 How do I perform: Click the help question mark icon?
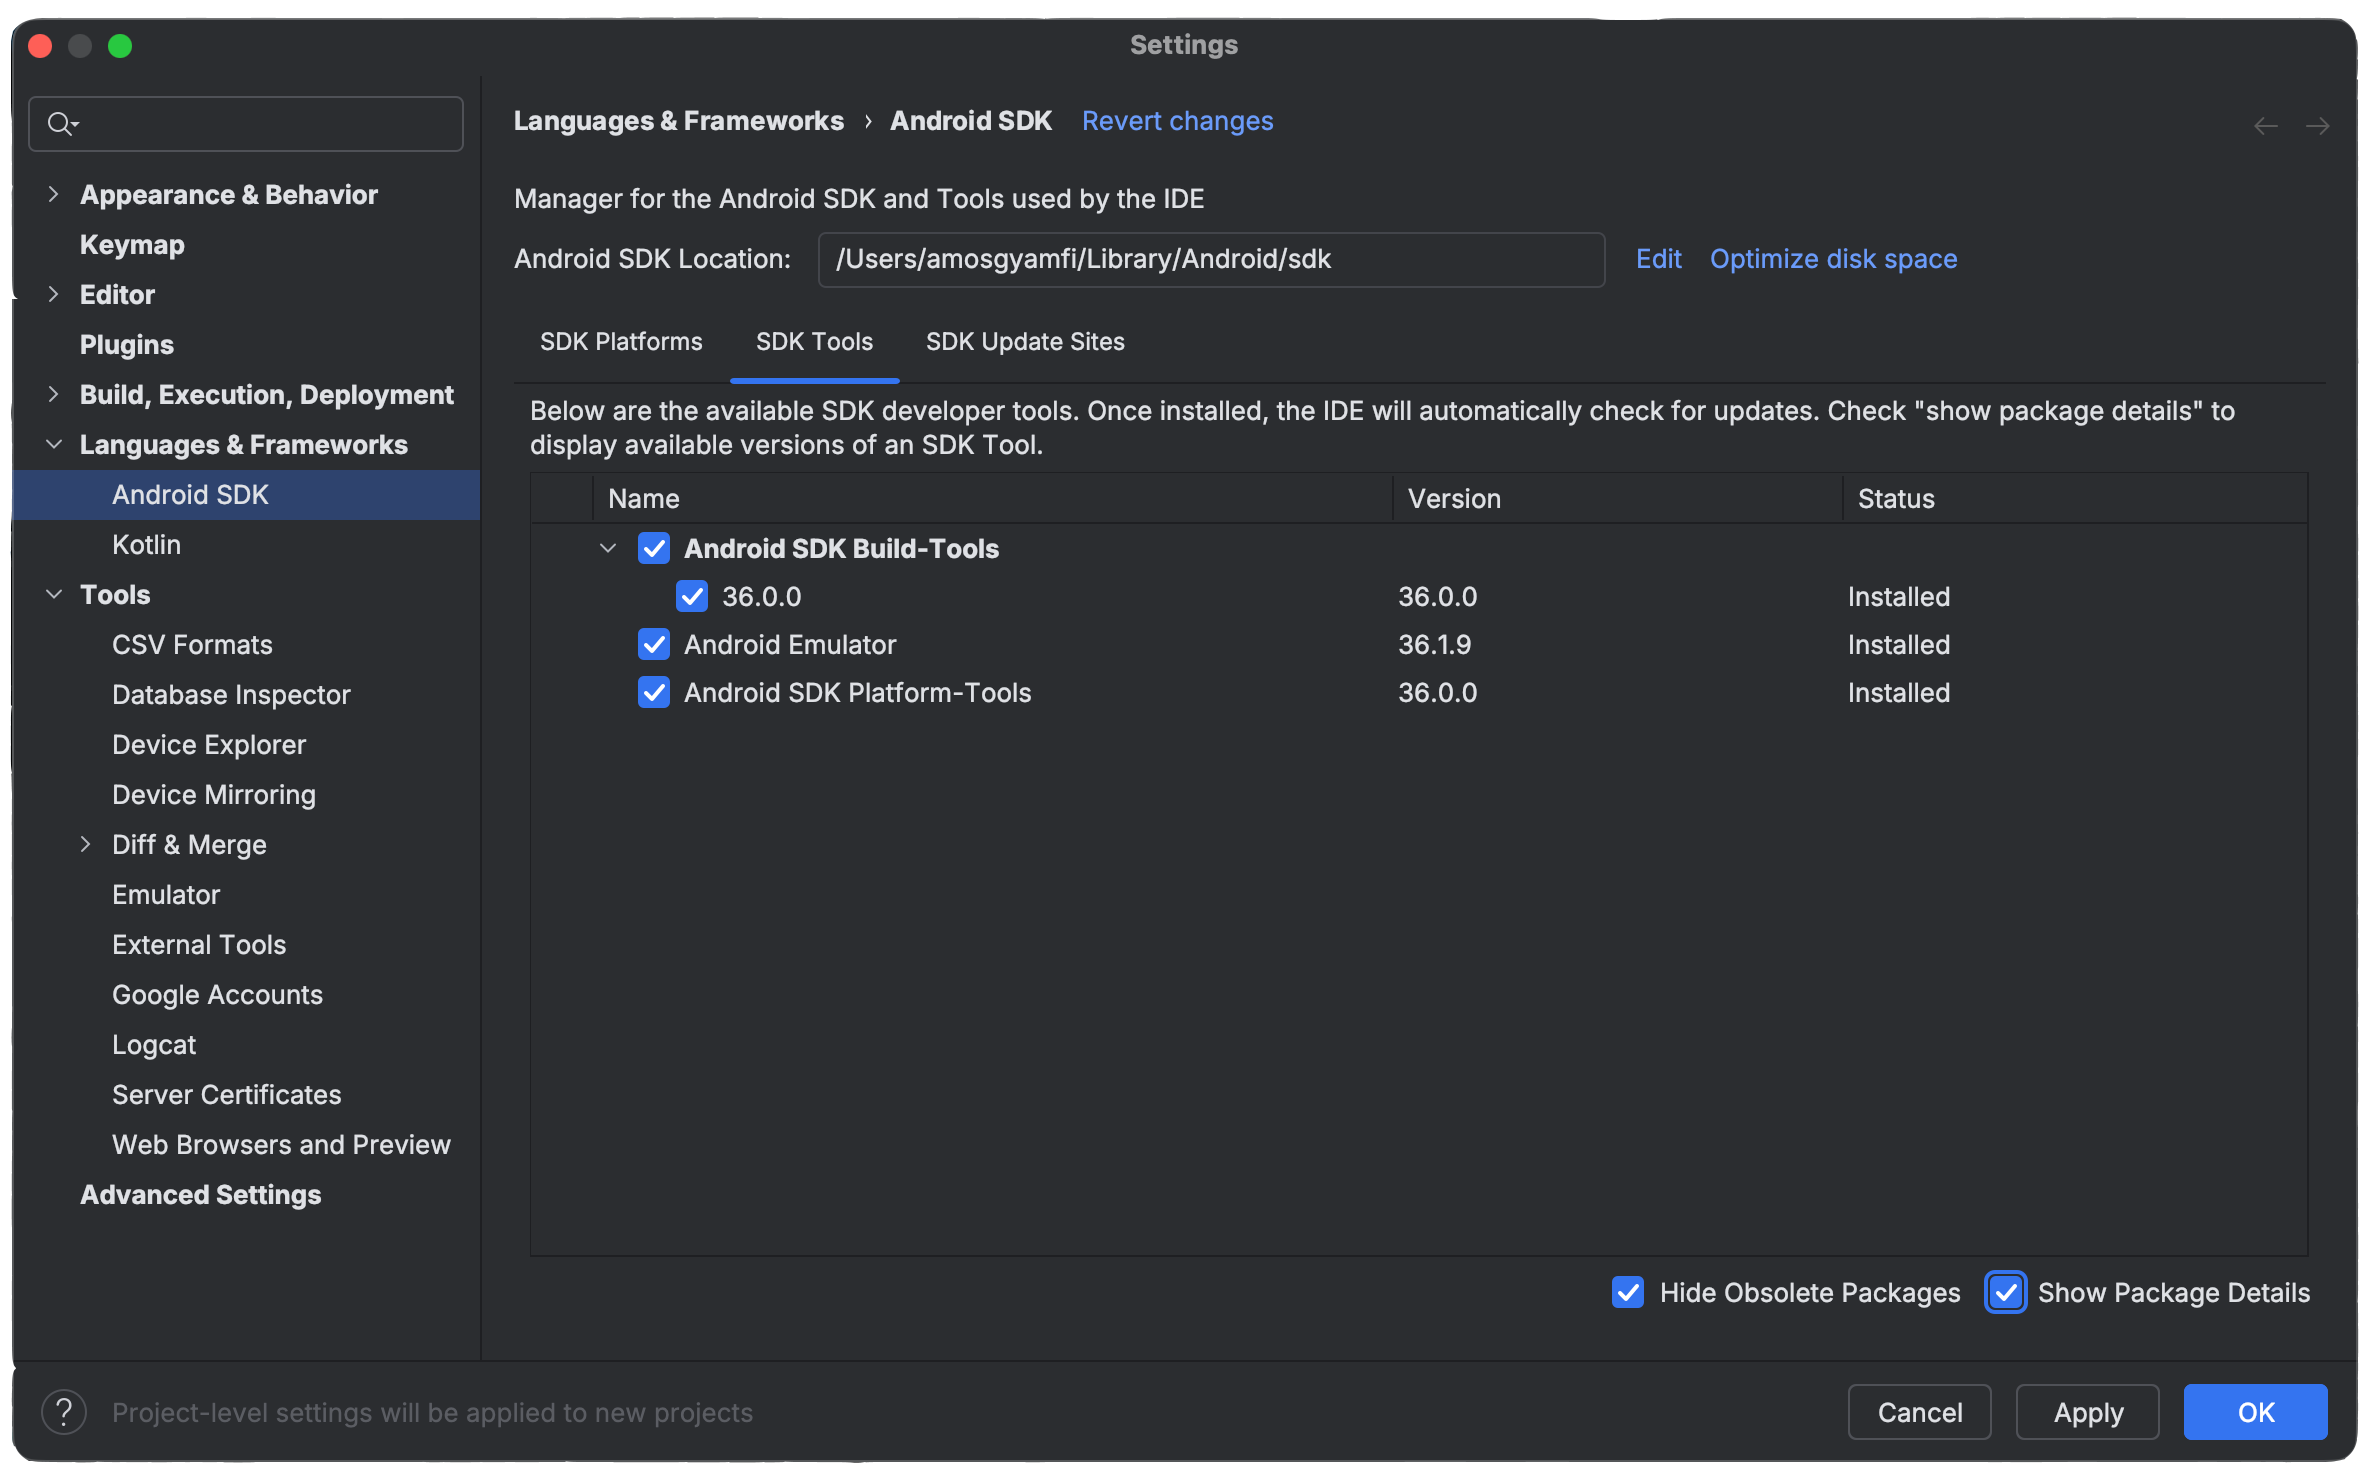[x=64, y=1412]
